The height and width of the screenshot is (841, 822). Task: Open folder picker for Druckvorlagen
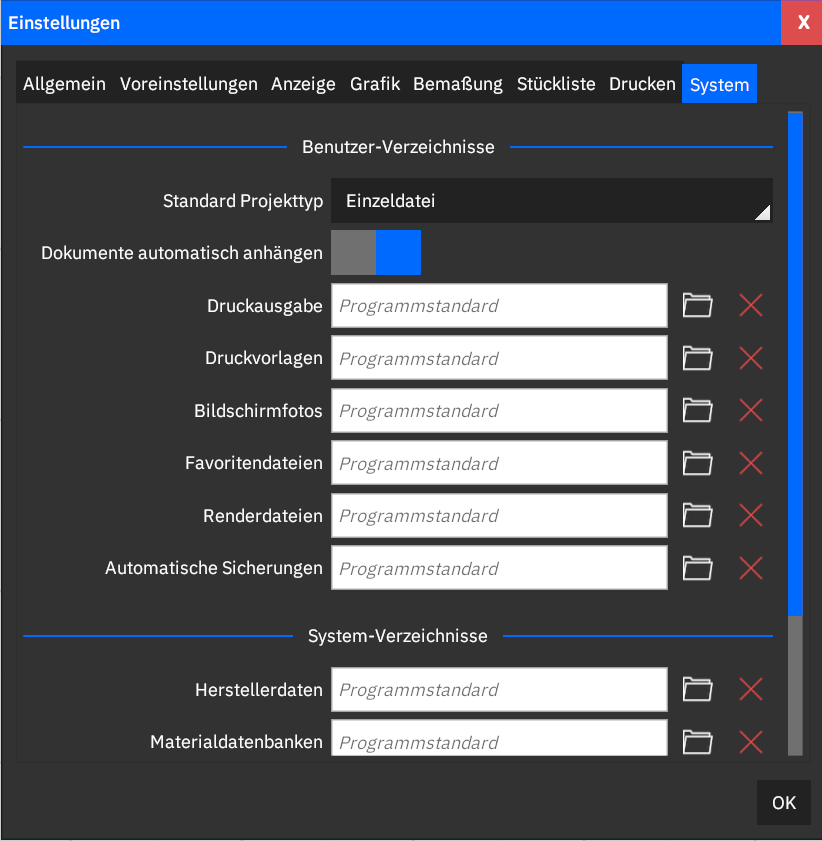[698, 358]
